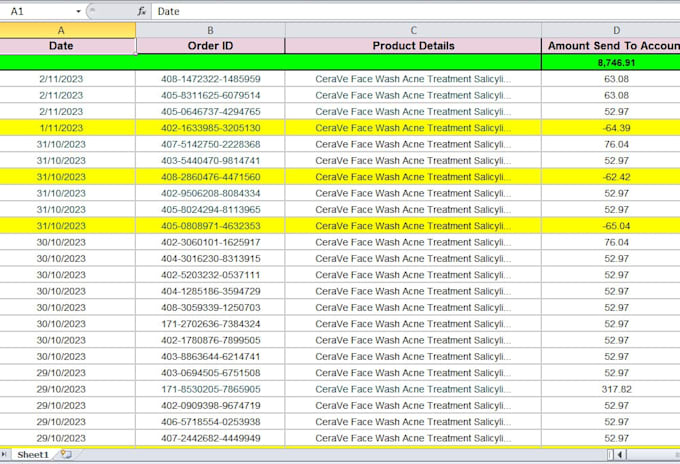The height and width of the screenshot is (464, 680).
Task: Select order ID 407-2442682-4449949
Action: point(210,438)
